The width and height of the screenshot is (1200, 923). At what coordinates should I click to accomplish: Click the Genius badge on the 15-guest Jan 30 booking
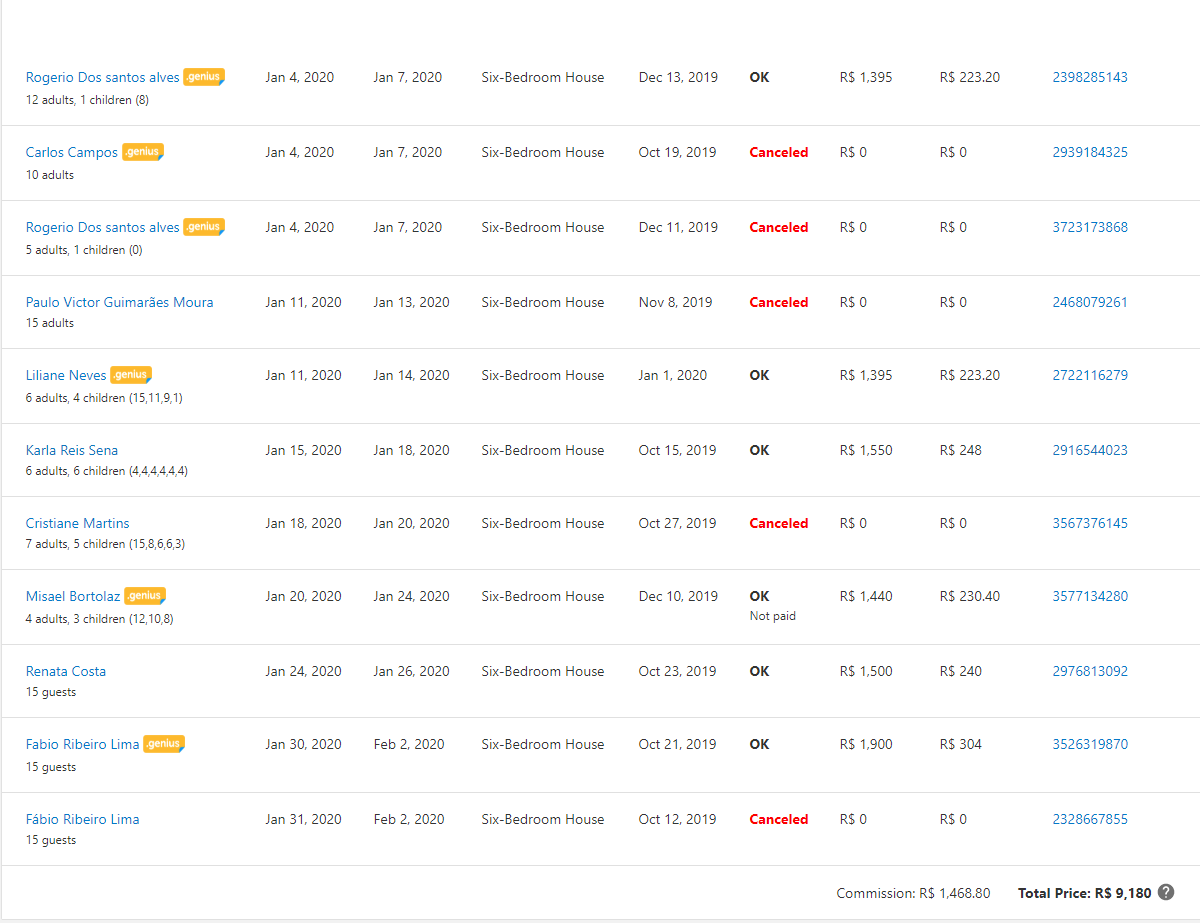pyautogui.click(x=164, y=744)
